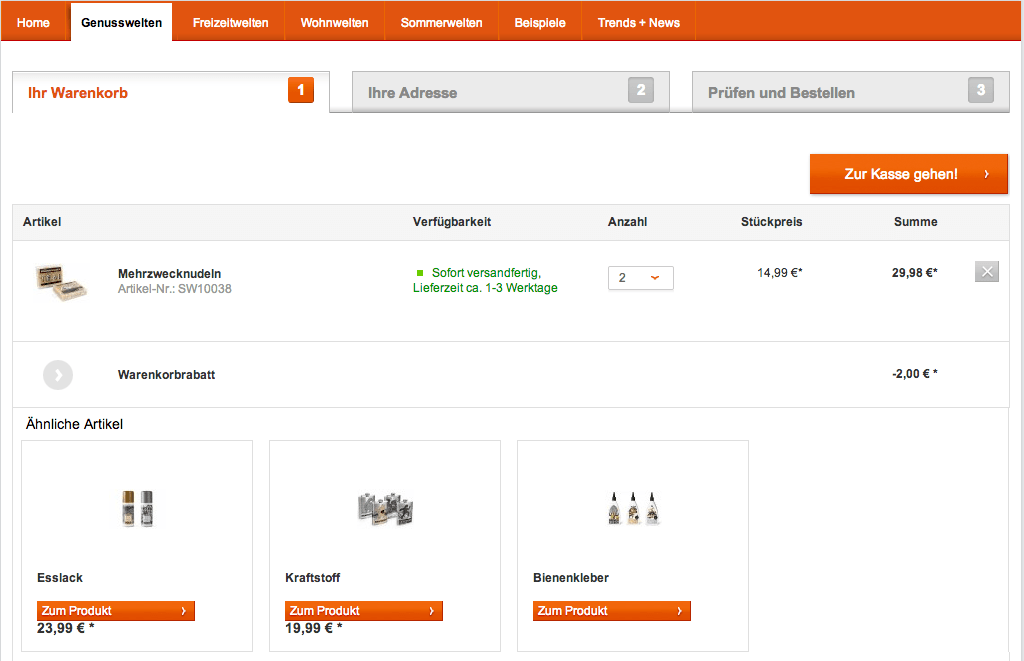
Task: Navigate to Wohnwelten section
Action: pyautogui.click(x=334, y=22)
